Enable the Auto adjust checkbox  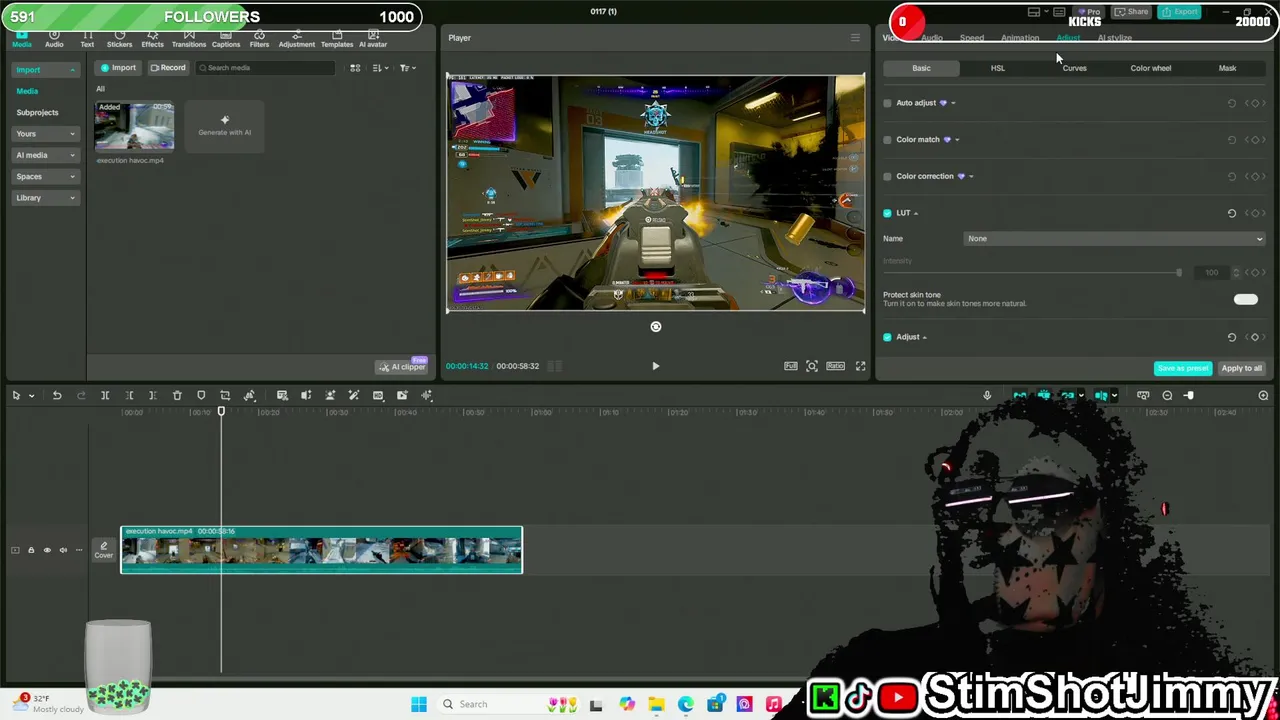pos(887,103)
